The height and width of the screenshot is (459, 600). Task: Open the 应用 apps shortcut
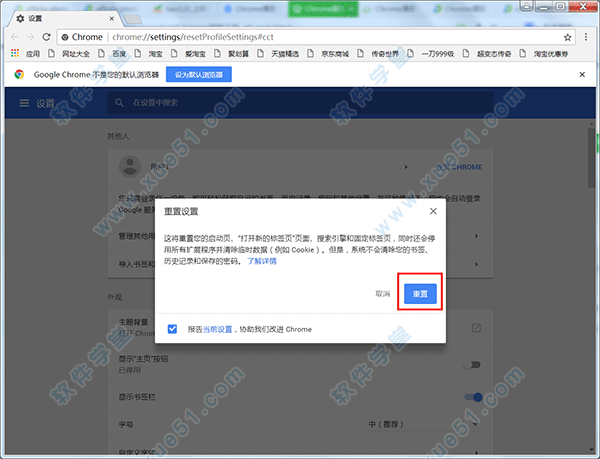(25, 54)
